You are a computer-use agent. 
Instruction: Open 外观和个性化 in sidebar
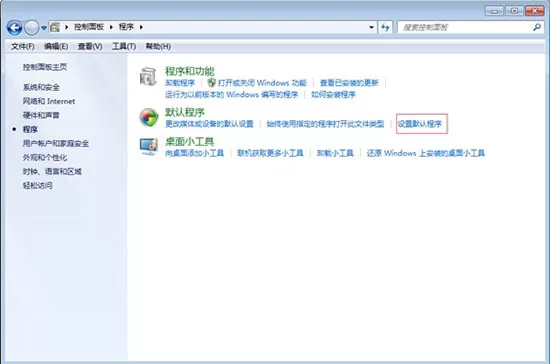[x=45, y=157]
